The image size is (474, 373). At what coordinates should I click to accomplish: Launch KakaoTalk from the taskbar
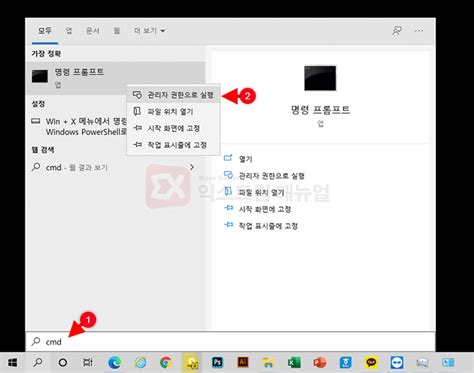[x=371, y=362]
